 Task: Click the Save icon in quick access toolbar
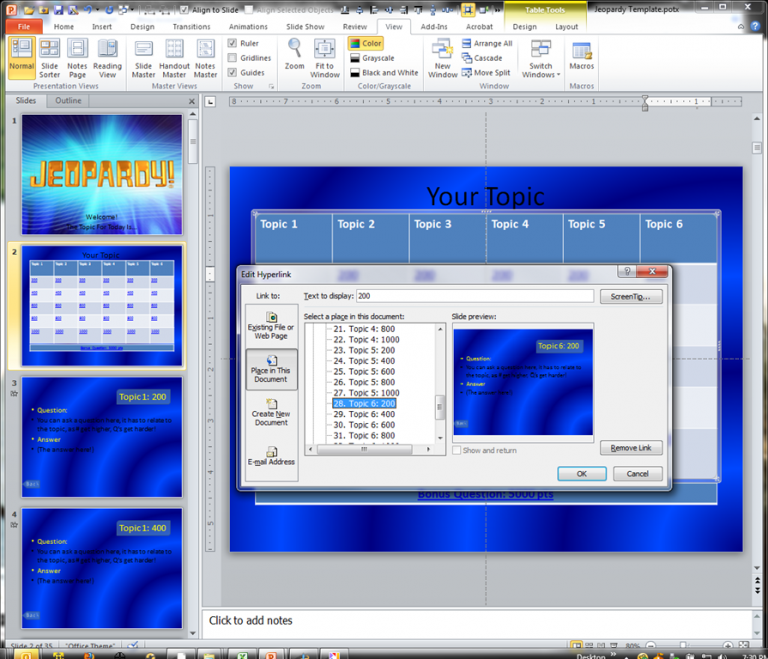click(58, 9)
